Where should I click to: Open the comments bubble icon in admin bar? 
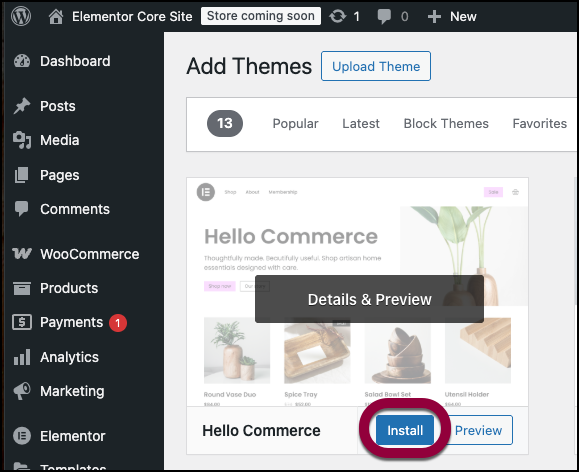tap(384, 17)
